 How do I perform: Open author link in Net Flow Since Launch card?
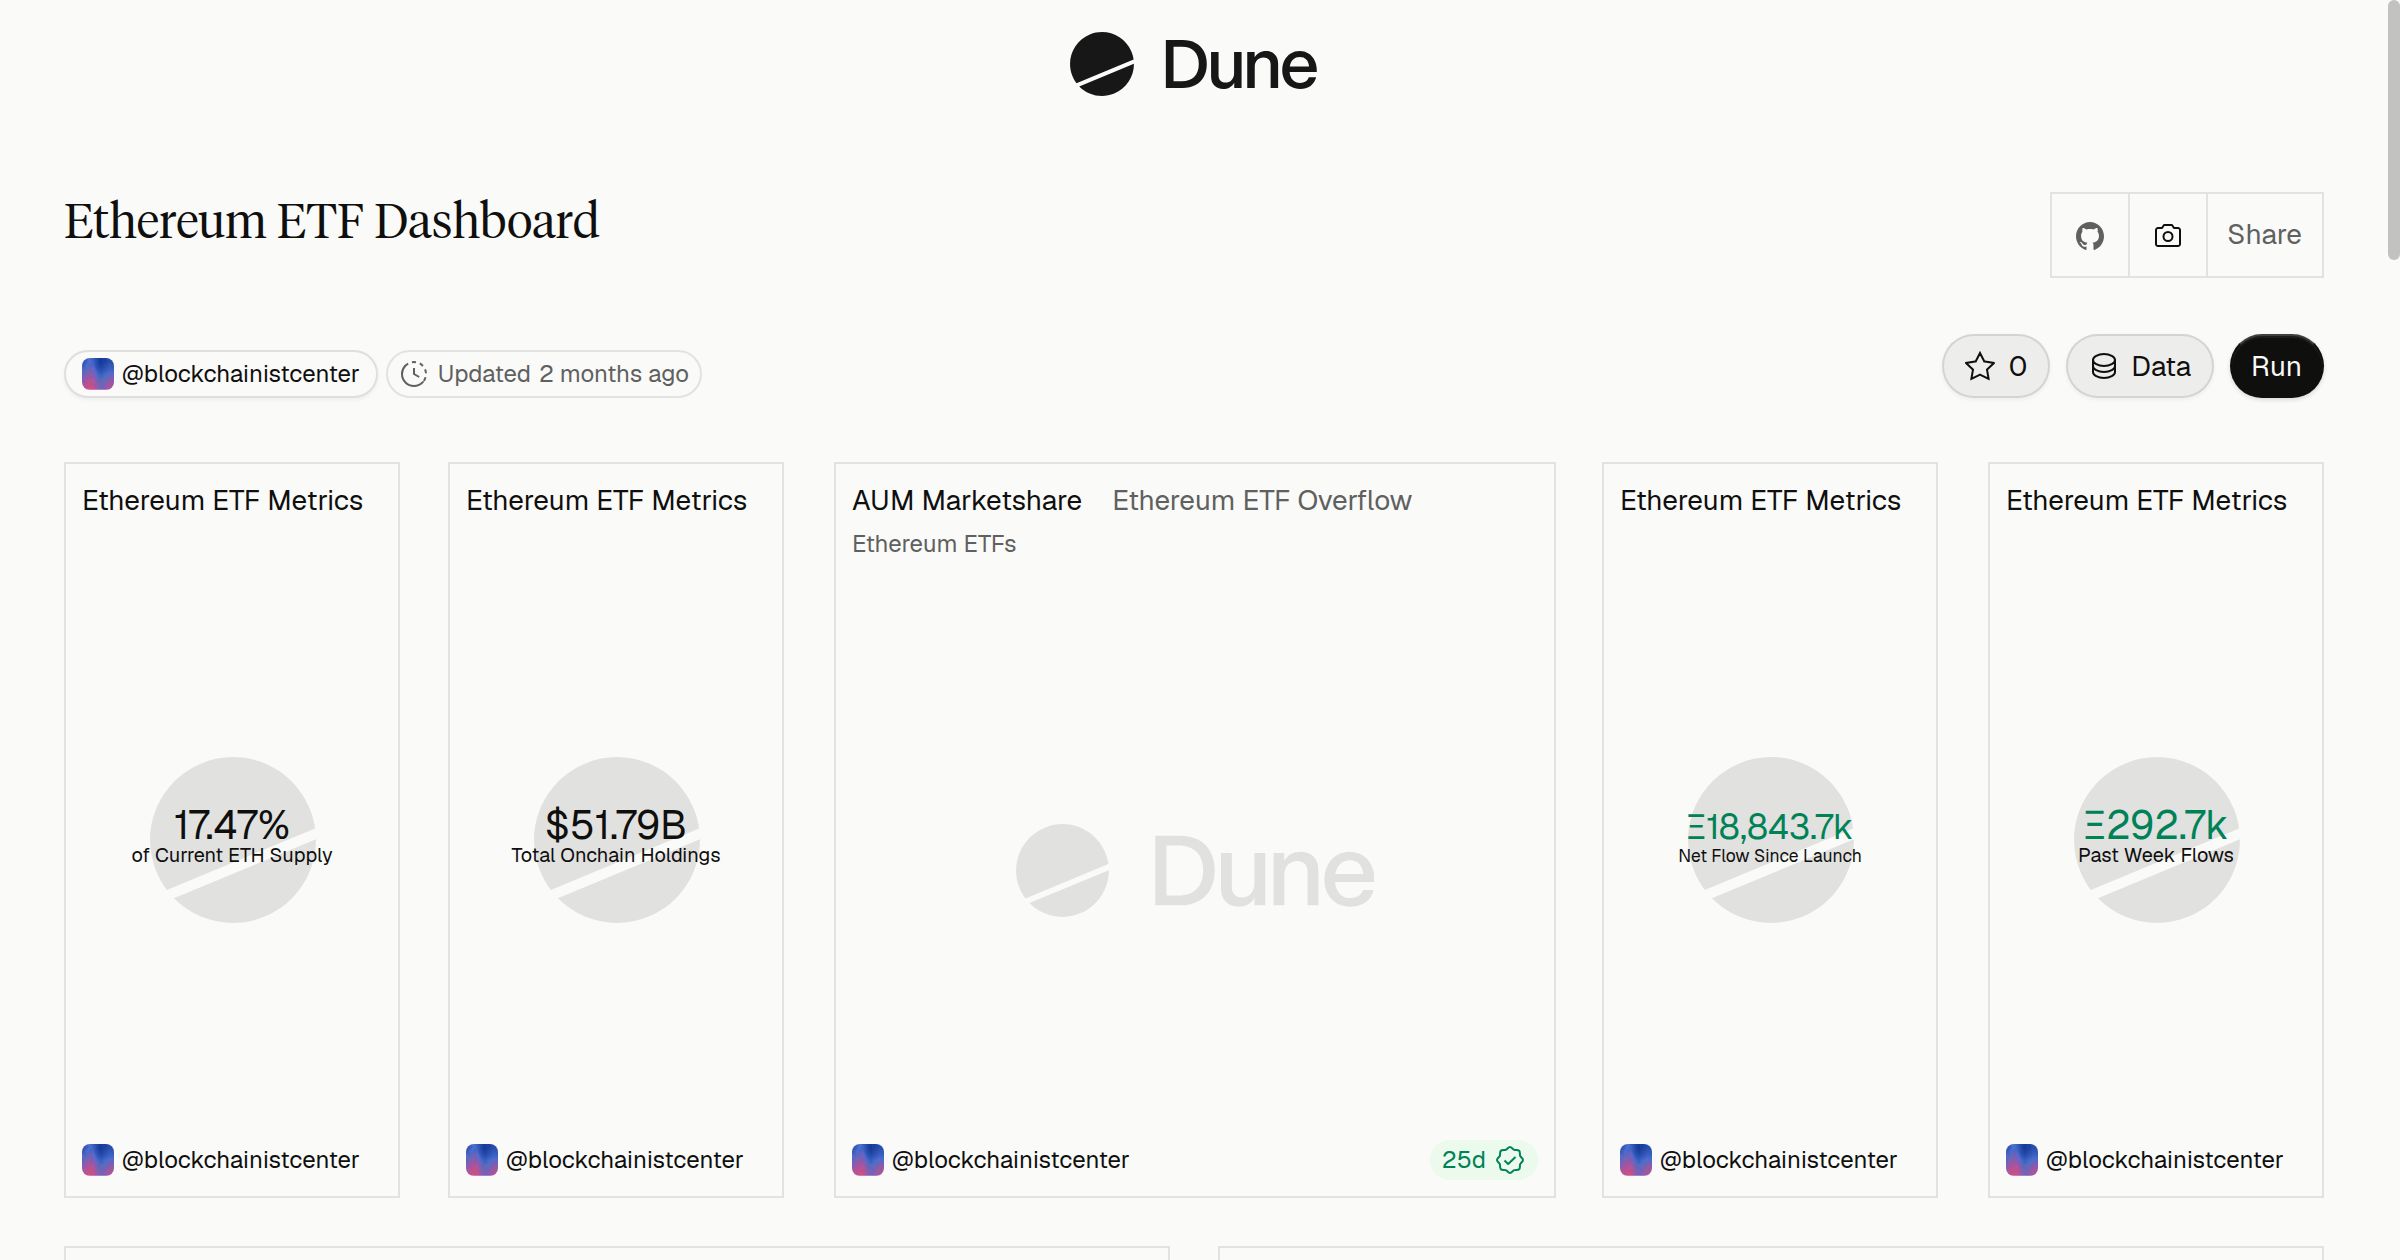coord(1758,1160)
